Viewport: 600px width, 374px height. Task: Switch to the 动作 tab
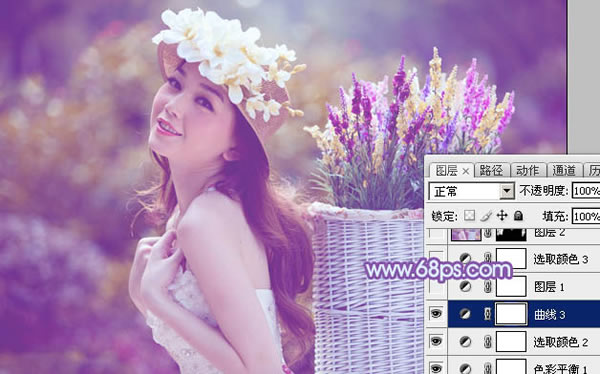pos(527,170)
